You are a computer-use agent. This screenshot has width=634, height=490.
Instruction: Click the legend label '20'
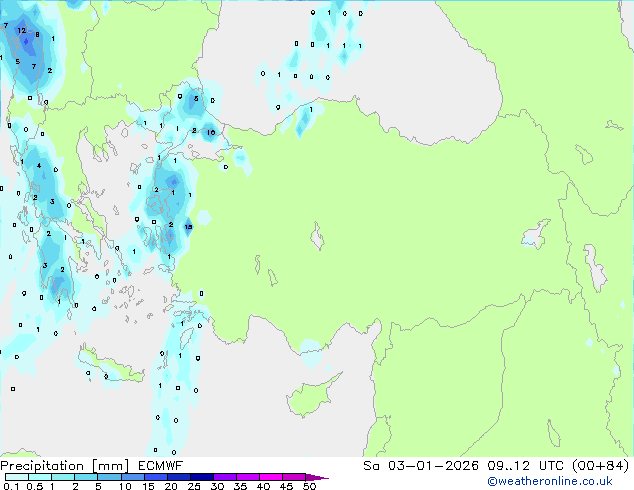click(171, 486)
